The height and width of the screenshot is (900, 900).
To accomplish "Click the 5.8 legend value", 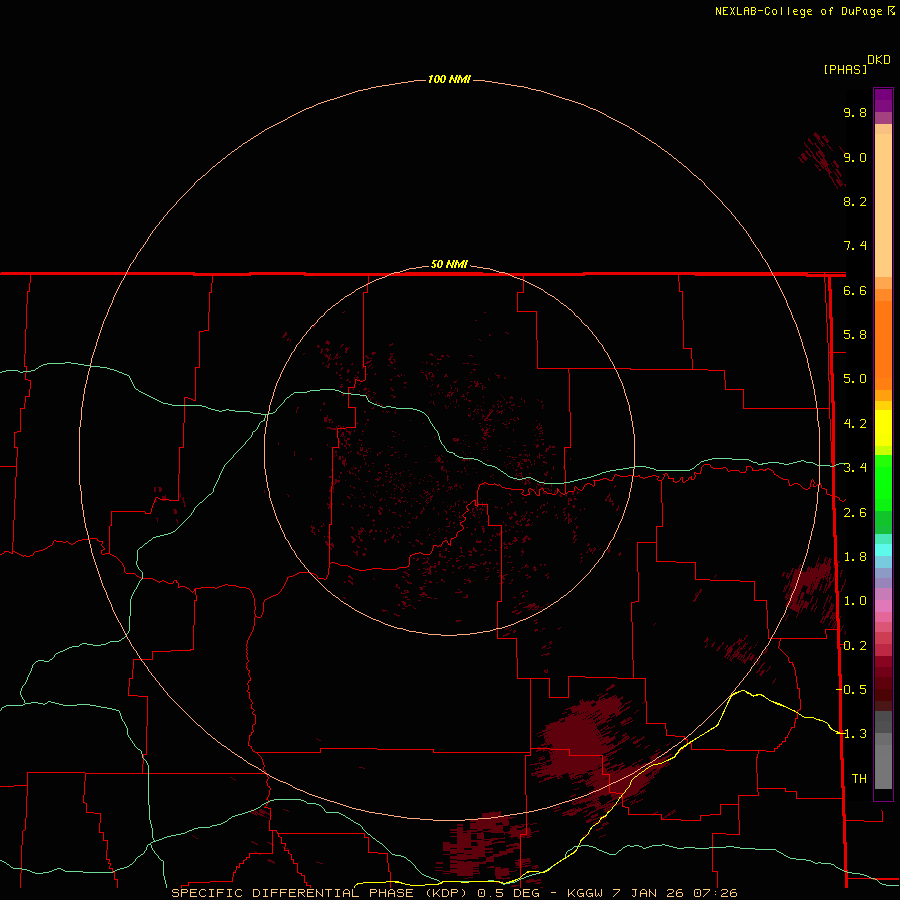I will 855,335.
